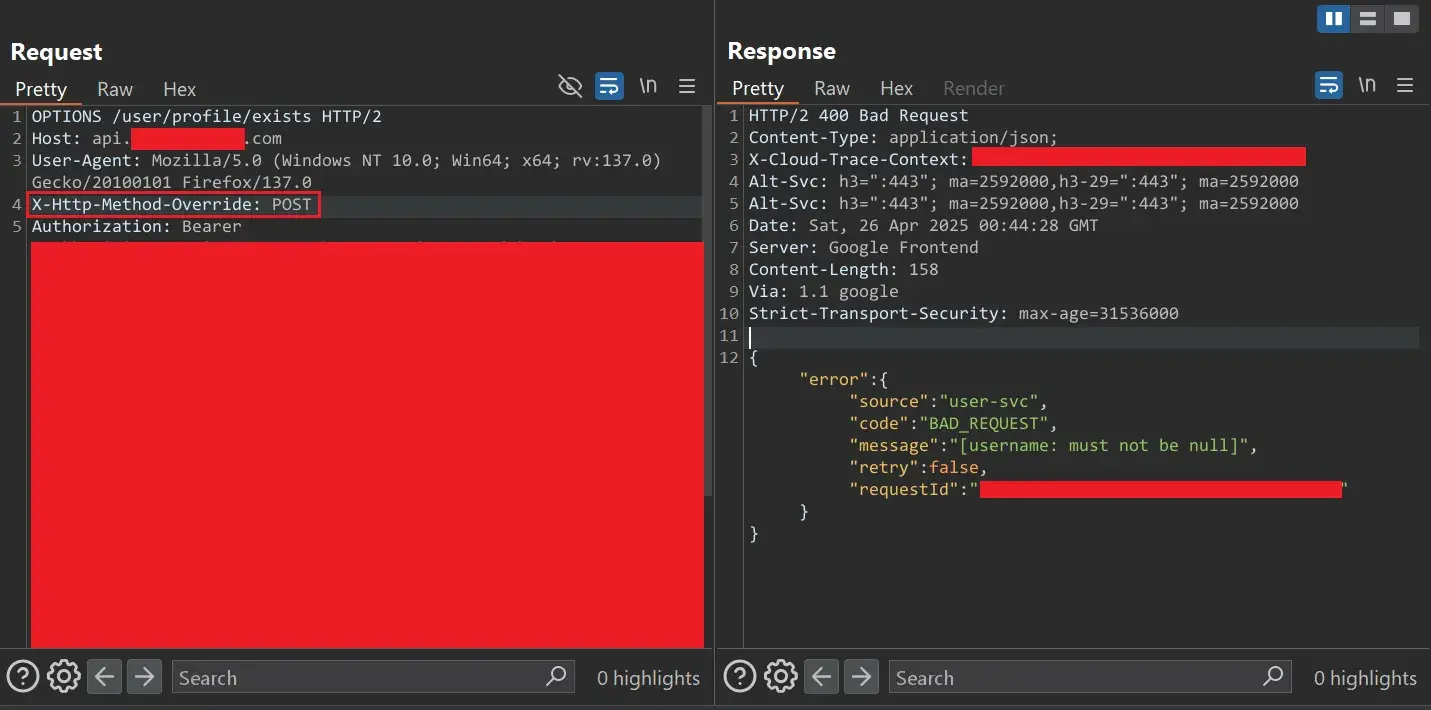
Task: Select the combined tabbed layout icon
Action: [1402, 19]
